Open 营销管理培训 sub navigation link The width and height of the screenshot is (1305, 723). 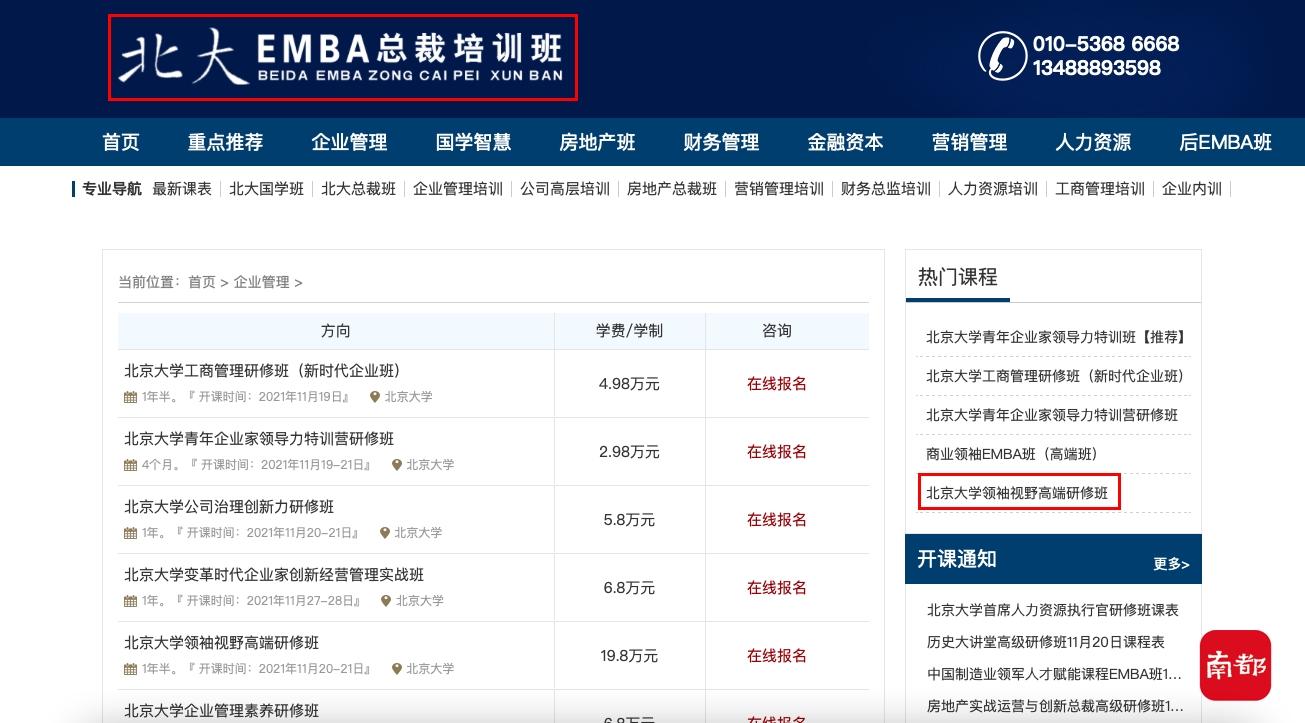[779, 189]
